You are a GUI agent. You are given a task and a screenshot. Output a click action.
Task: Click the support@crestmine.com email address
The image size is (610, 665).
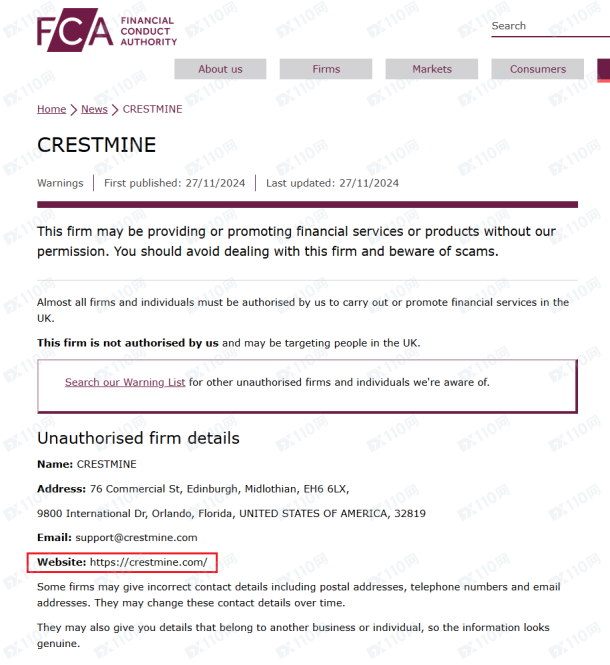[x=136, y=538]
